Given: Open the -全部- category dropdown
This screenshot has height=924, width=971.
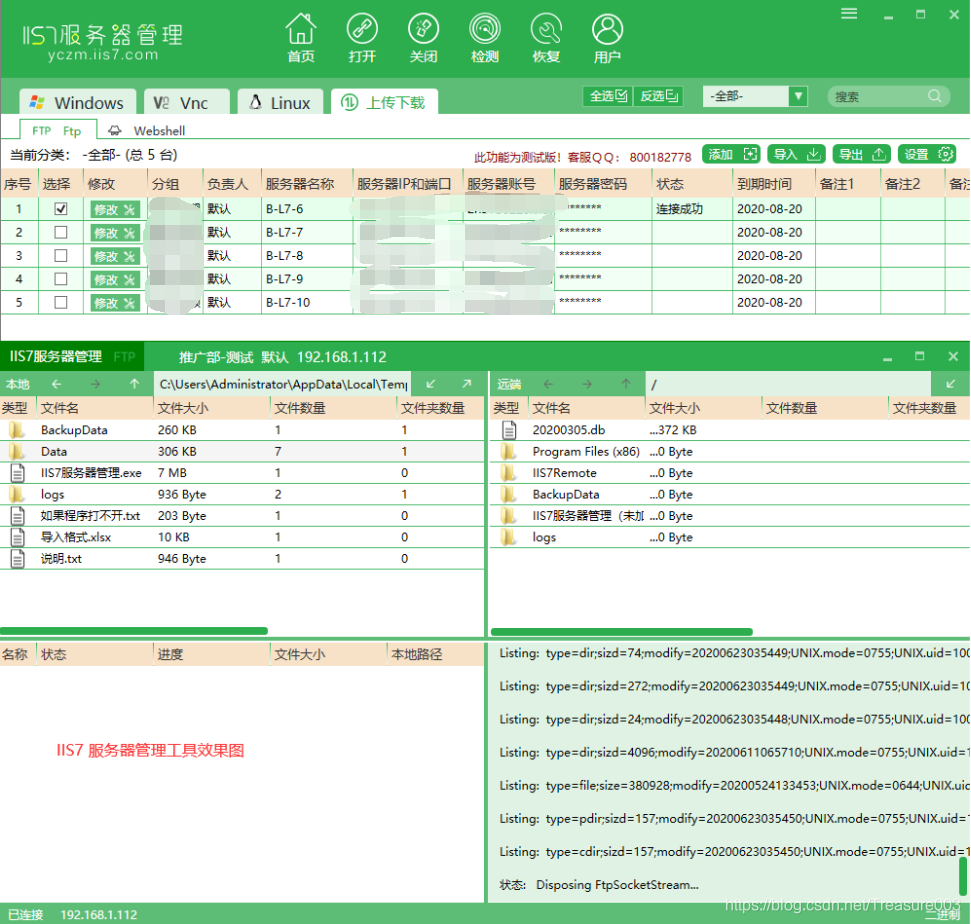Looking at the screenshot, I should 755,96.
